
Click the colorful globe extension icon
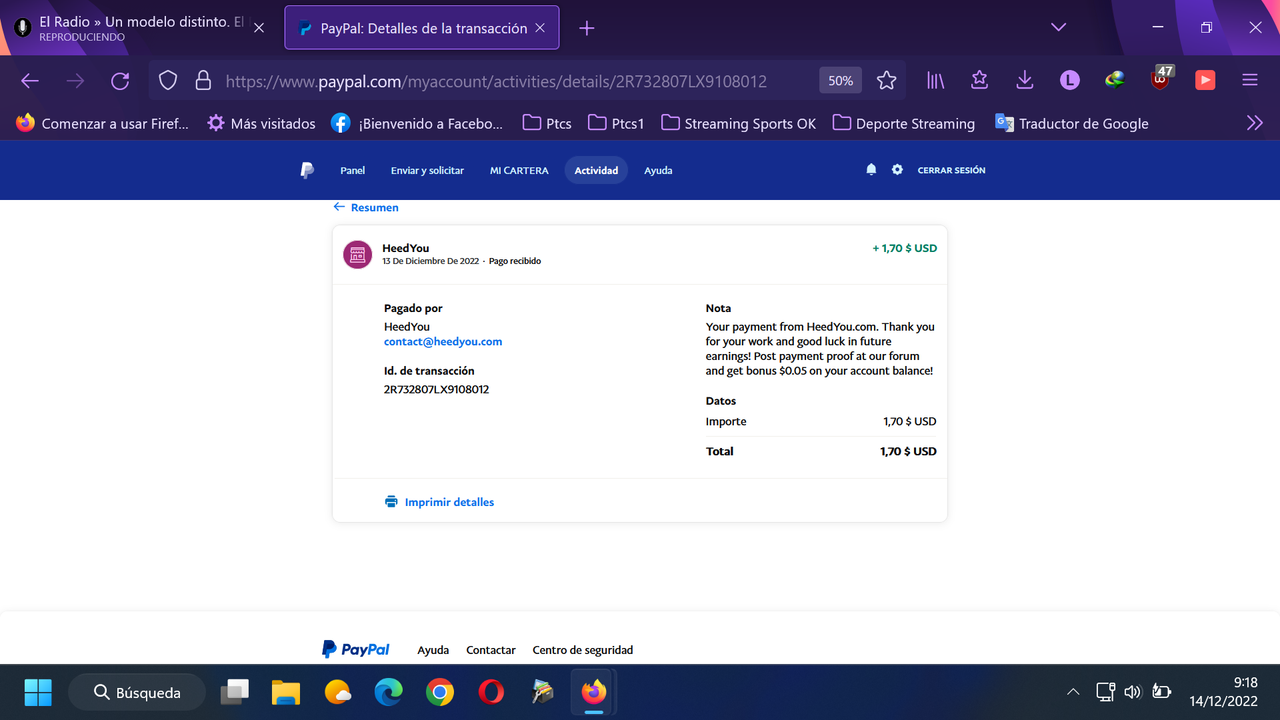coord(1115,81)
